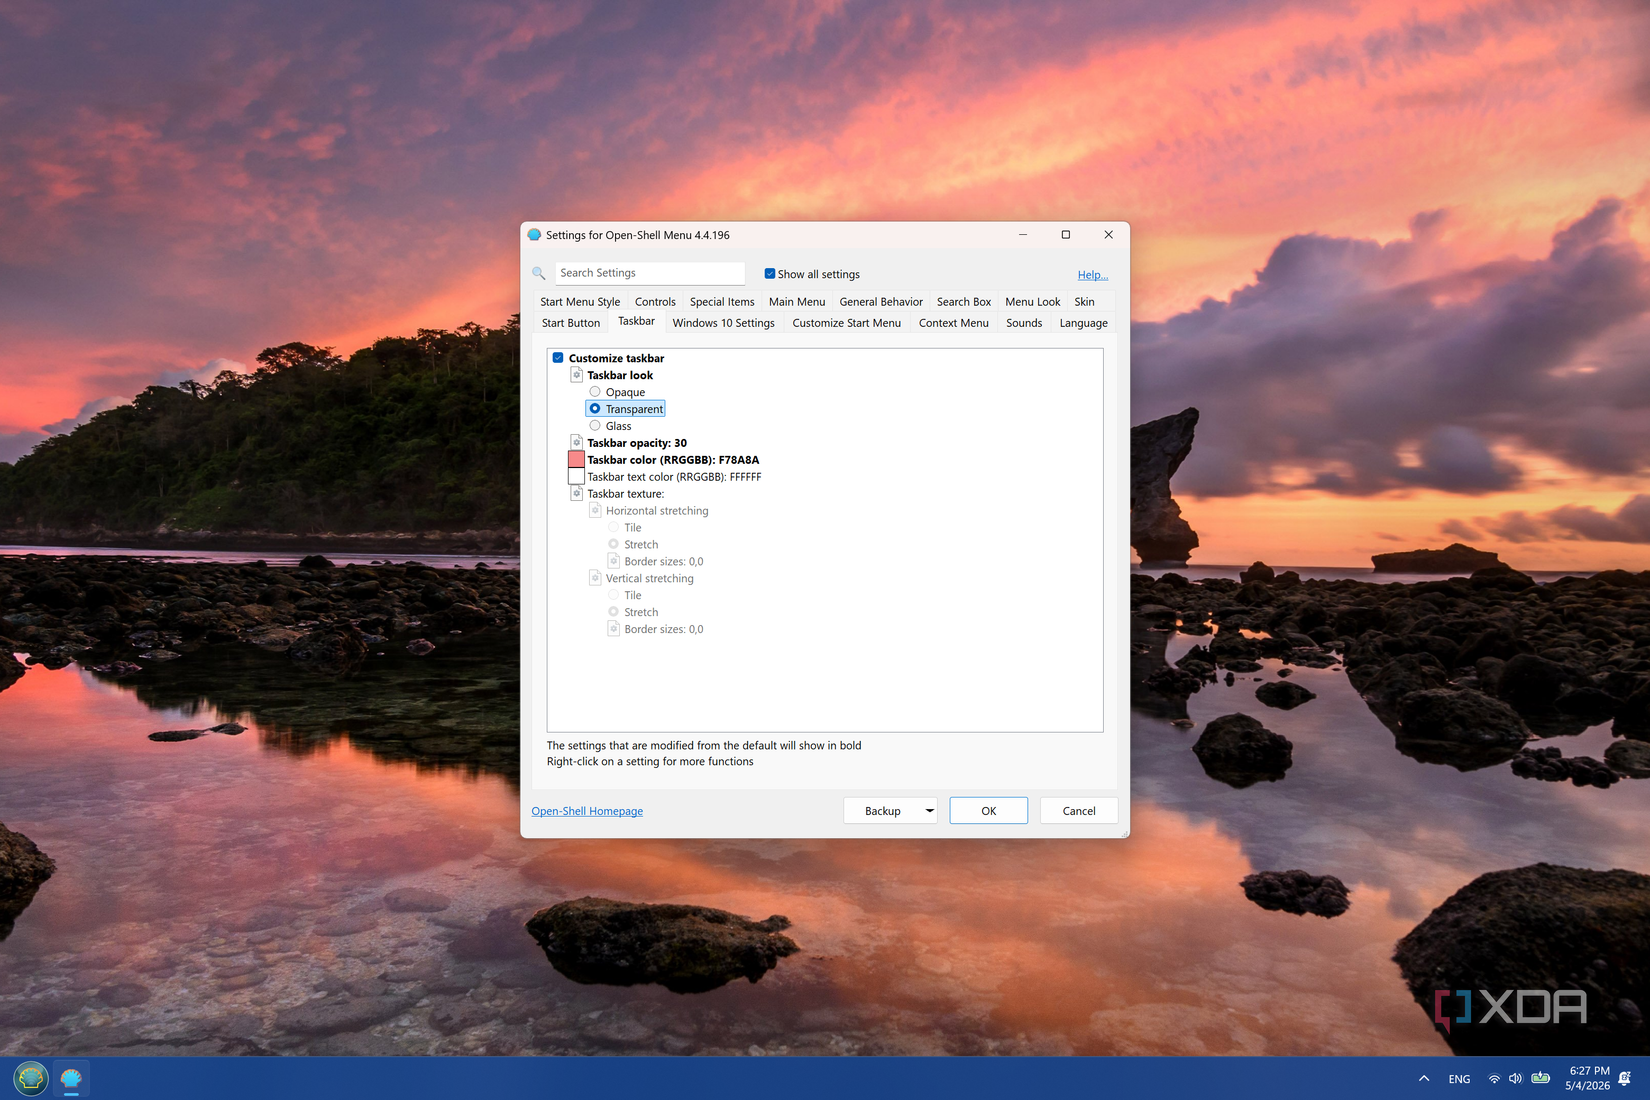Switch to Context Menu tab
Image resolution: width=1650 pixels, height=1100 pixels.
(954, 323)
